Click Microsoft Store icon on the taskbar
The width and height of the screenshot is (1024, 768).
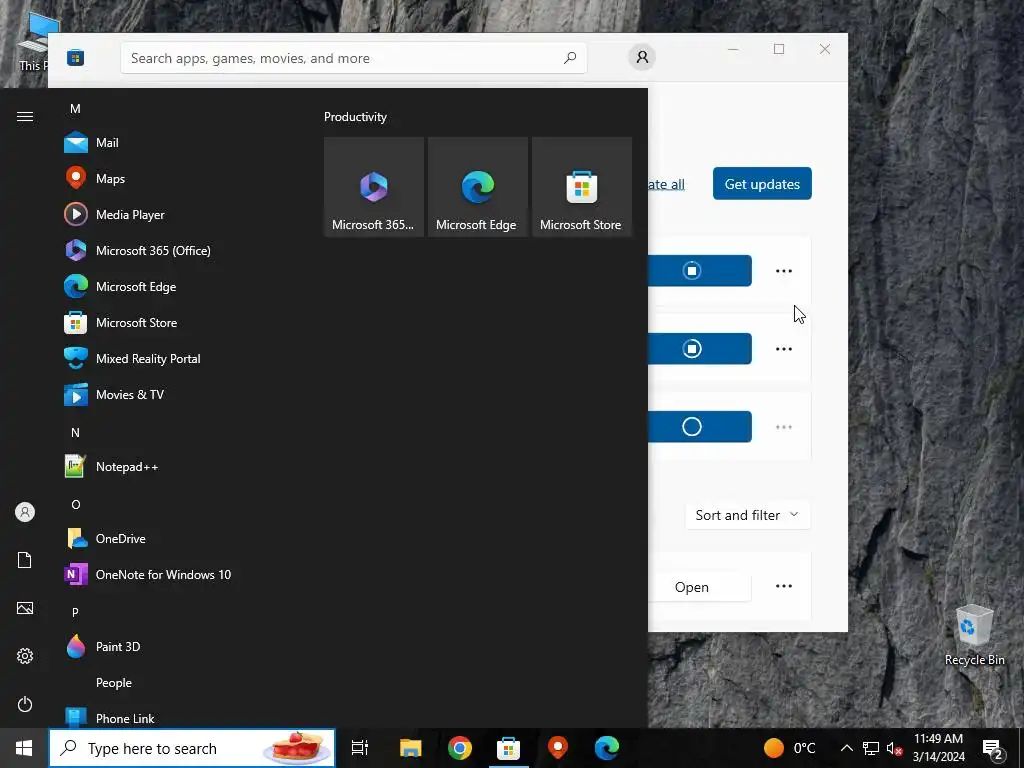(x=508, y=748)
